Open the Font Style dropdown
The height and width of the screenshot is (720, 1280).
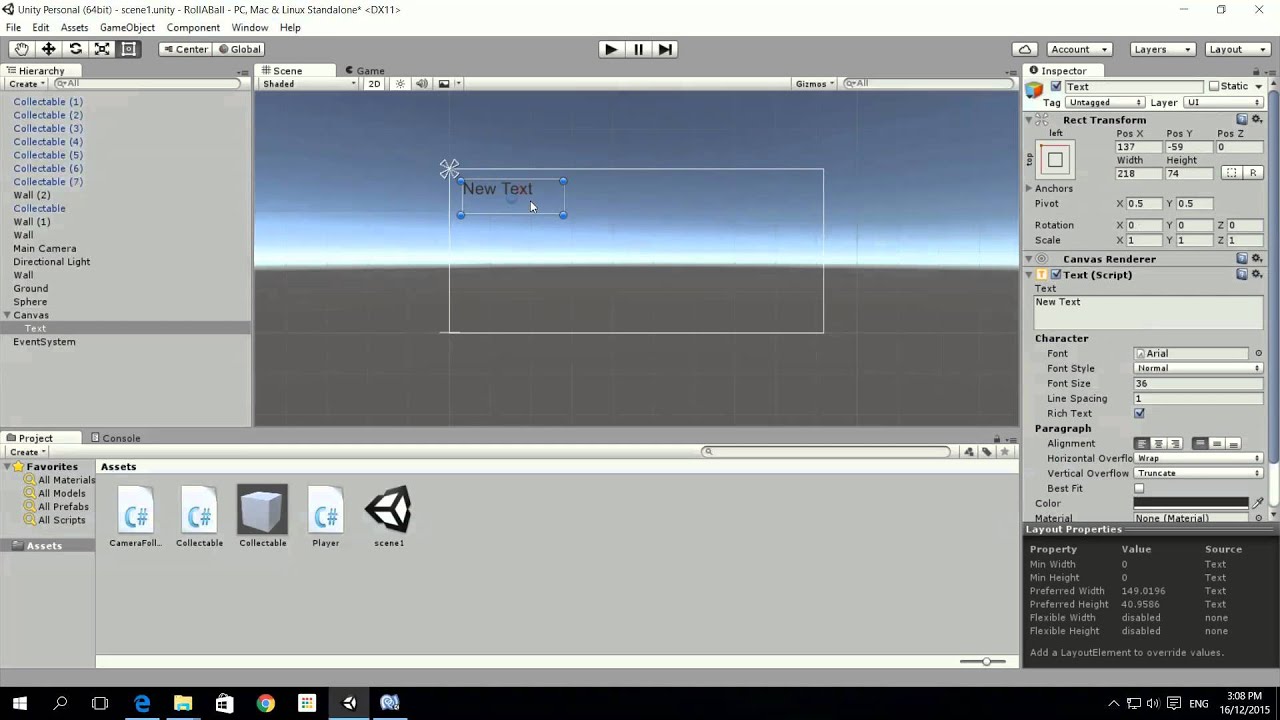point(1198,369)
